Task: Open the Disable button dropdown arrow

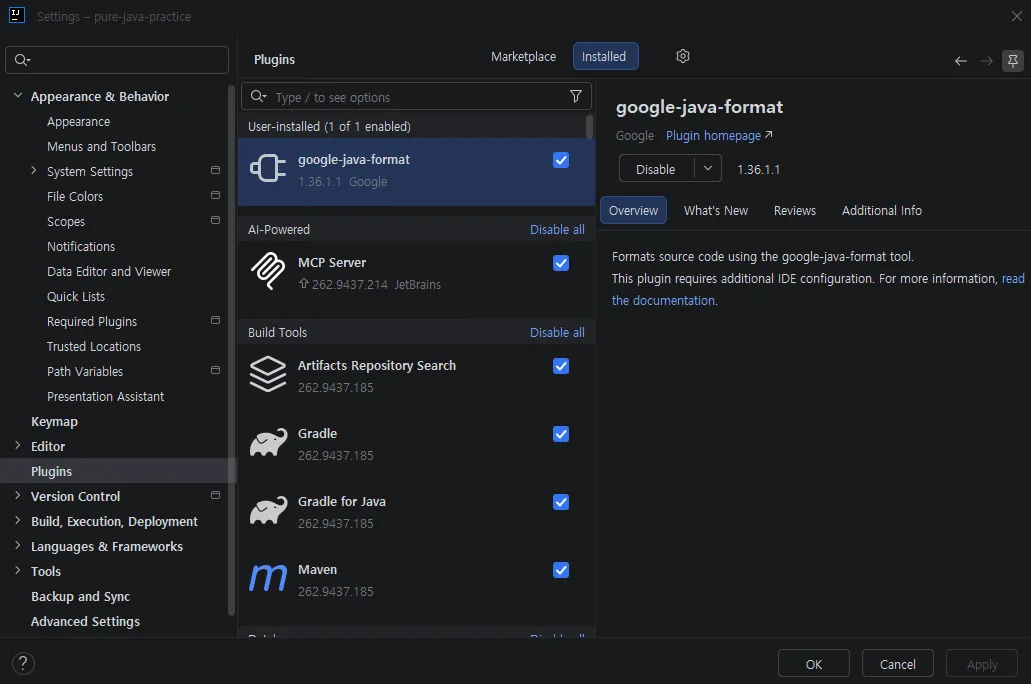Action: [x=708, y=168]
